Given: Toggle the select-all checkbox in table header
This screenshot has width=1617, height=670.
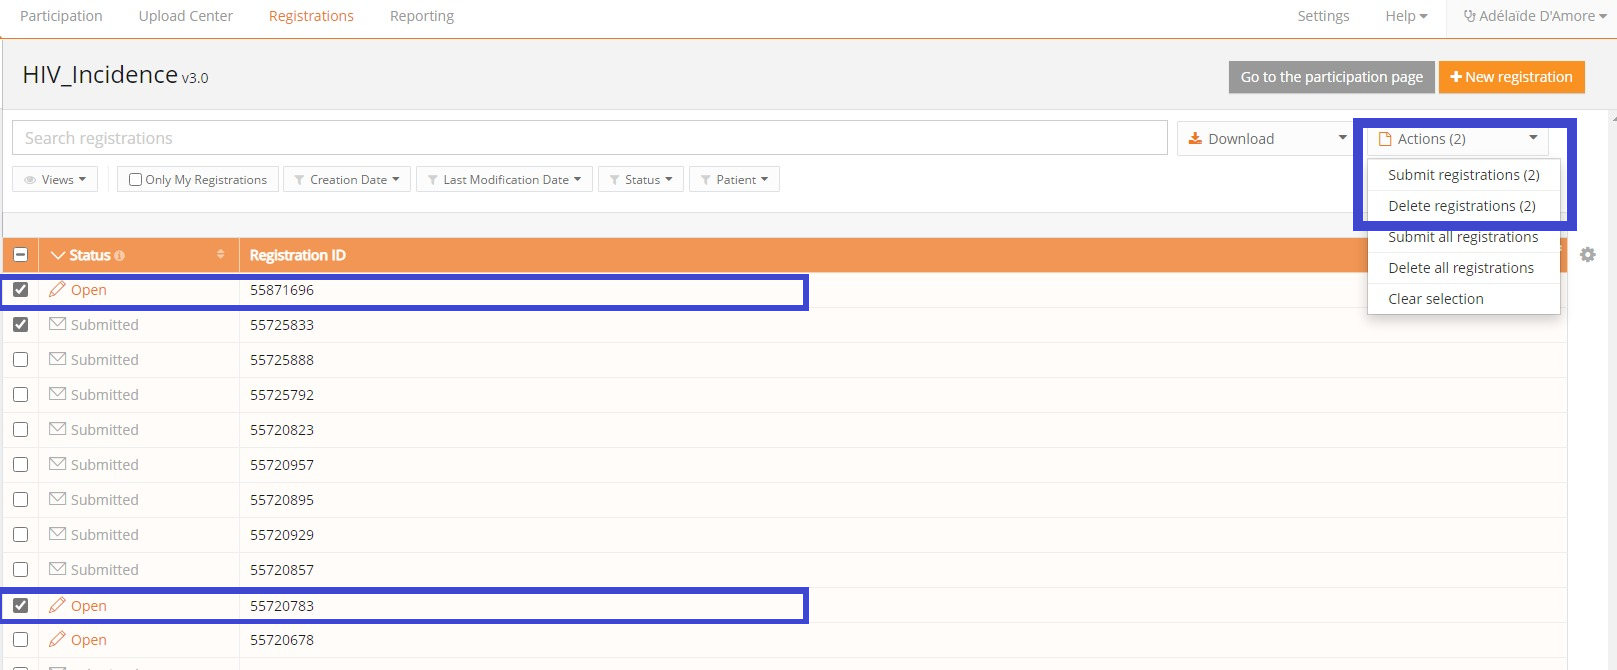Looking at the screenshot, I should click(x=20, y=255).
